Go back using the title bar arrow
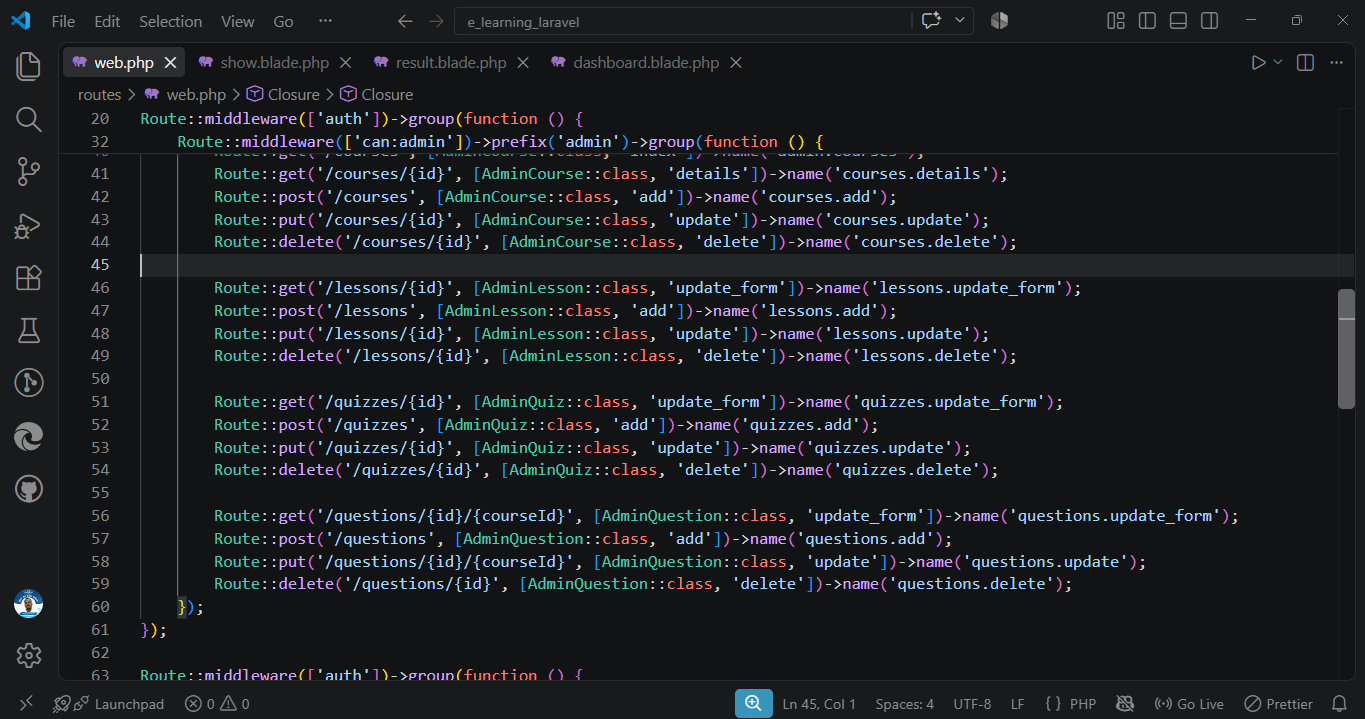This screenshot has height=719, width=1365. (404, 21)
